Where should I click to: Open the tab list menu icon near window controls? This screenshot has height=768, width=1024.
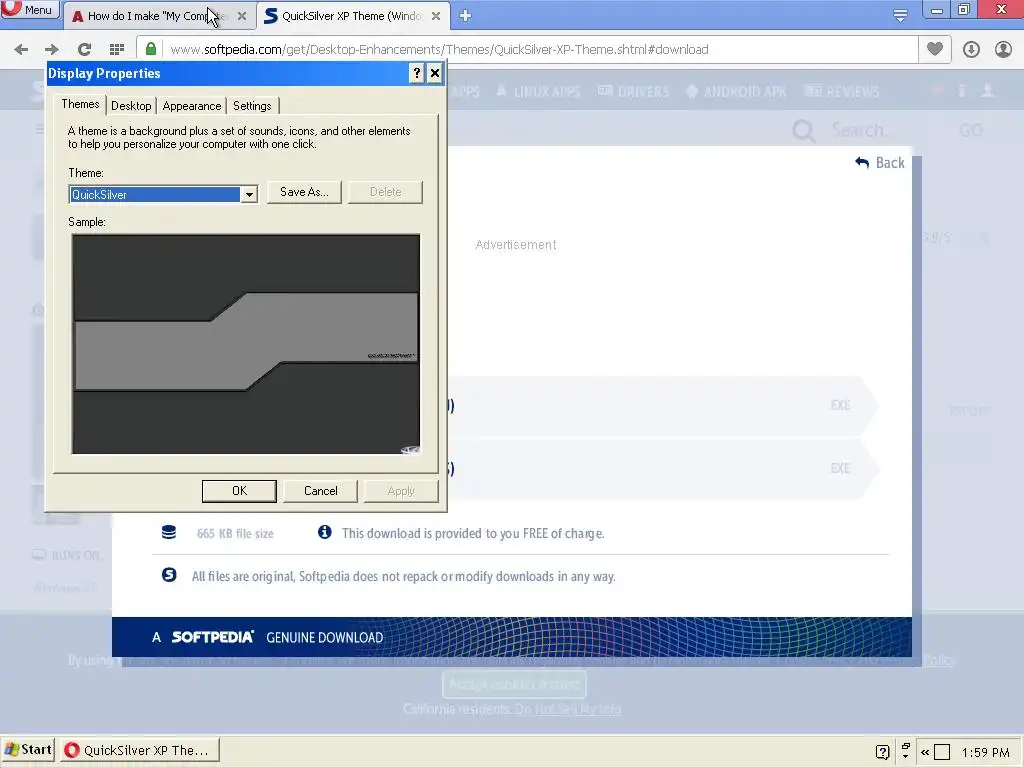900,16
